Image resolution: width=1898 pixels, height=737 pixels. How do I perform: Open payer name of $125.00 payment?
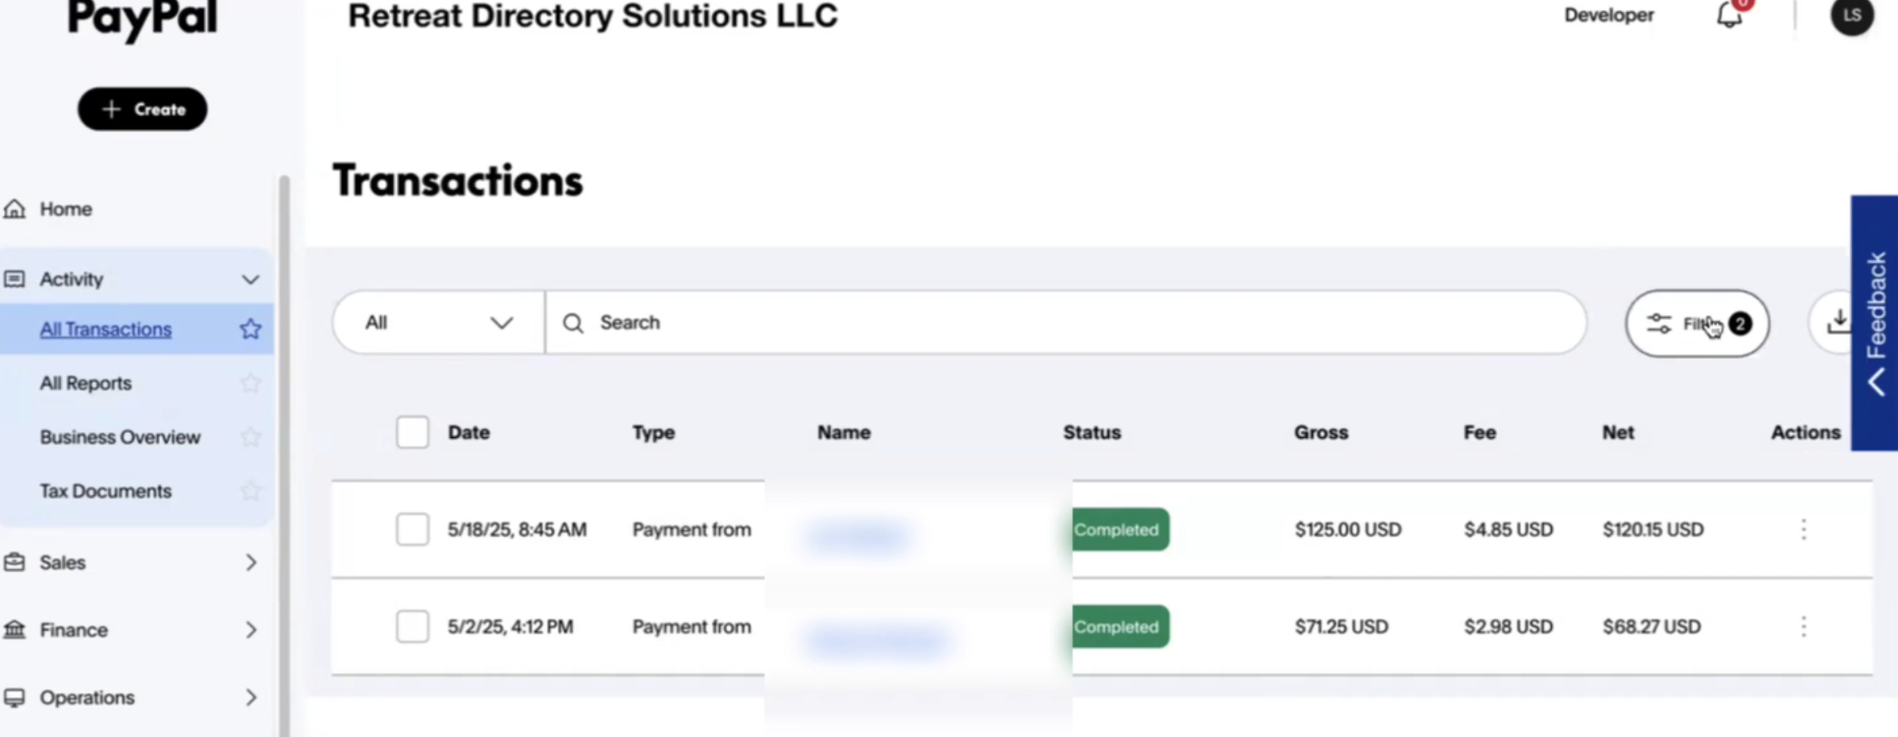click(x=860, y=537)
